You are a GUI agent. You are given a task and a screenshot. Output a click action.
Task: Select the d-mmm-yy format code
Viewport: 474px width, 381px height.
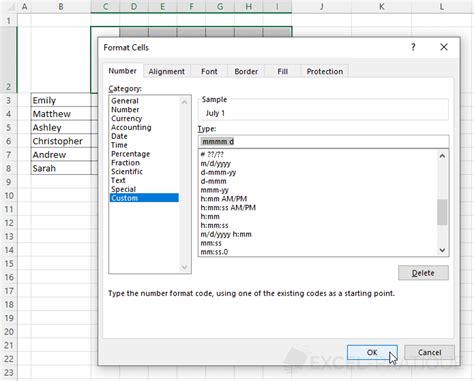tap(218, 172)
